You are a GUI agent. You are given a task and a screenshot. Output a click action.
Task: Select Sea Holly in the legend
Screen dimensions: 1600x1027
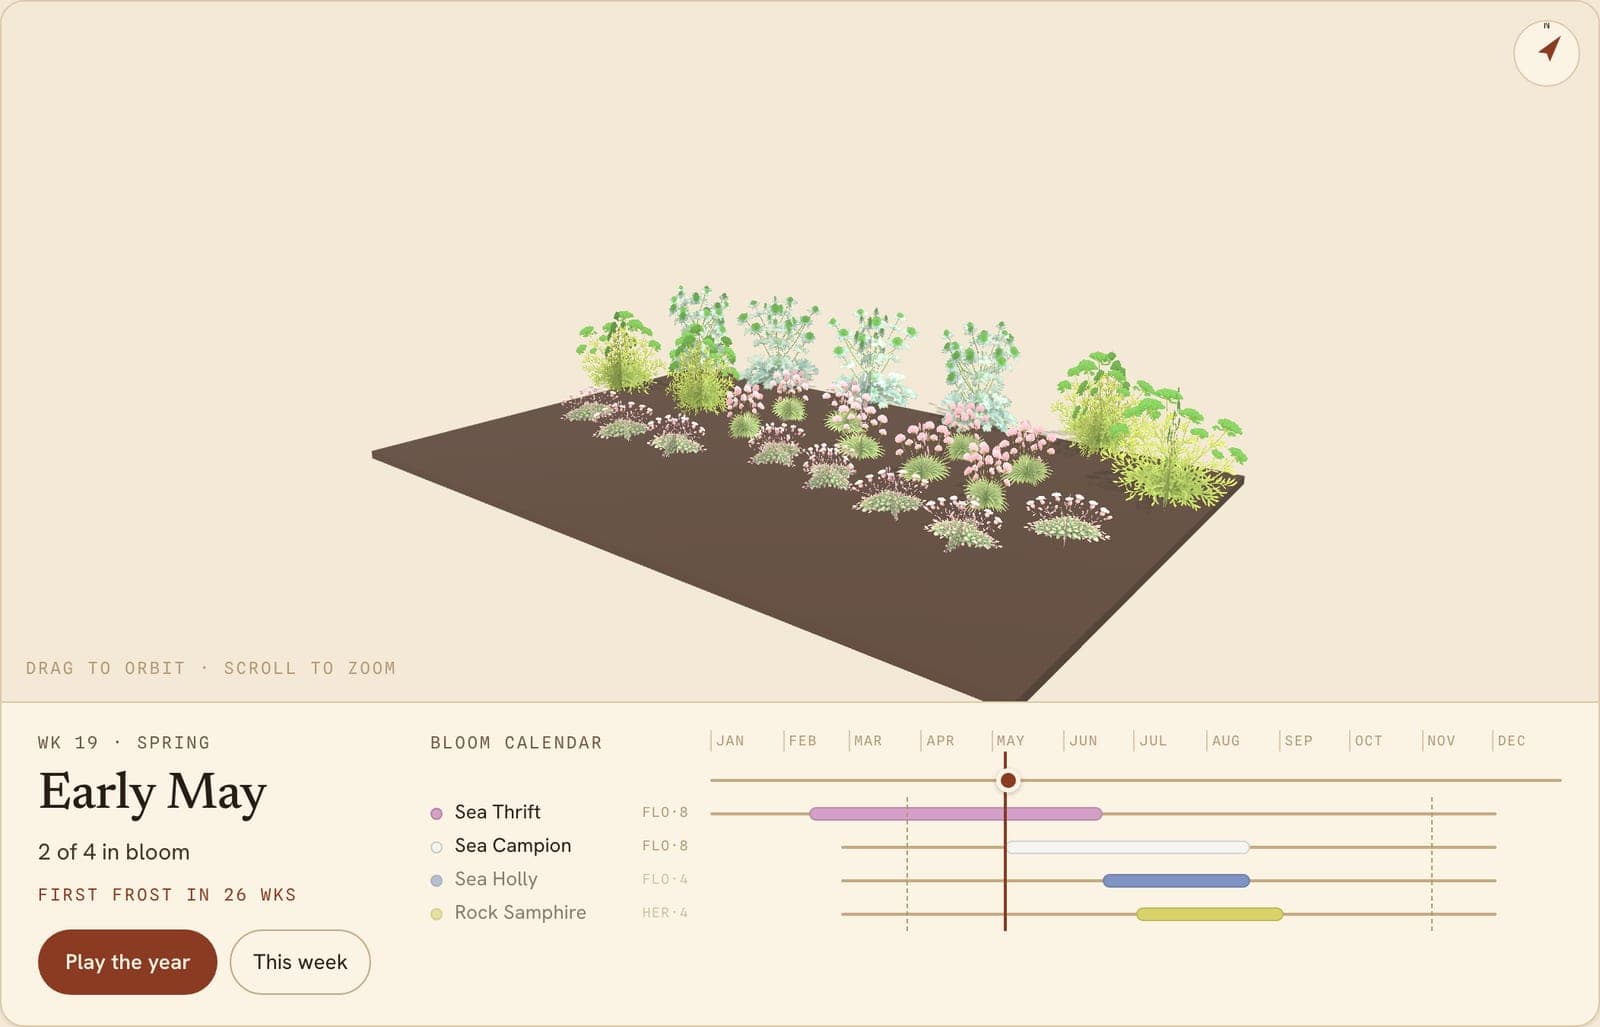tap(496, 879)
